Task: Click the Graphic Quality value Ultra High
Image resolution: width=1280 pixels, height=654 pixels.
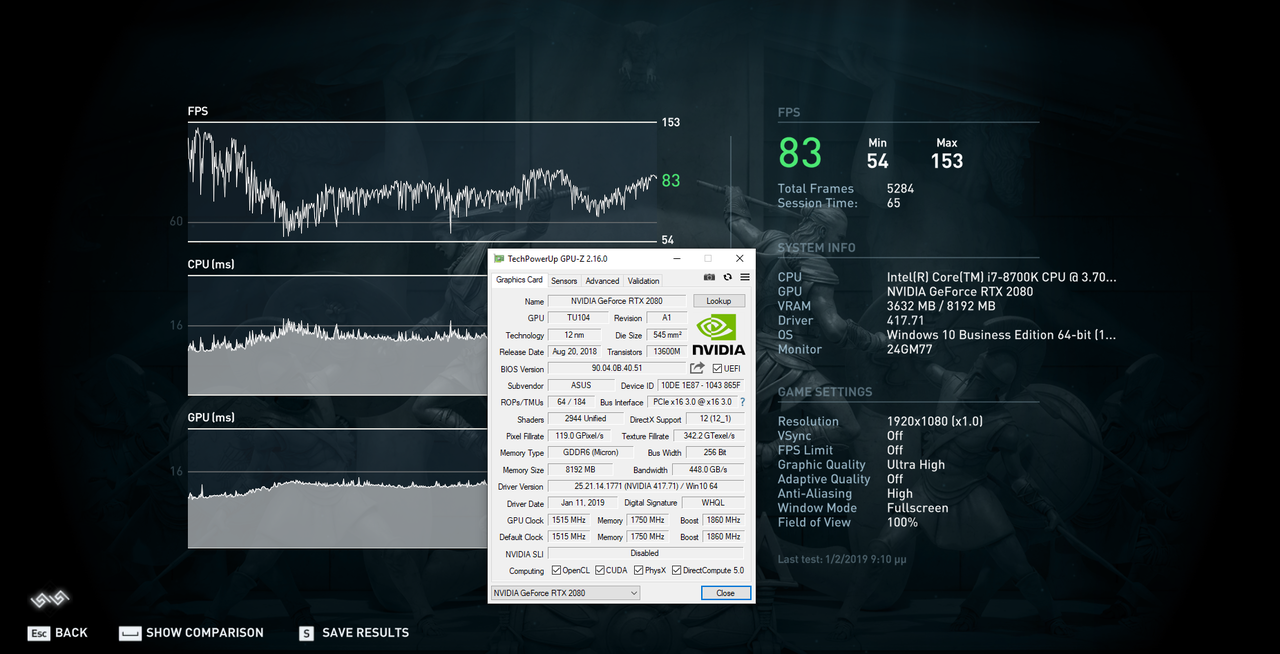Action: pos(916,465)
